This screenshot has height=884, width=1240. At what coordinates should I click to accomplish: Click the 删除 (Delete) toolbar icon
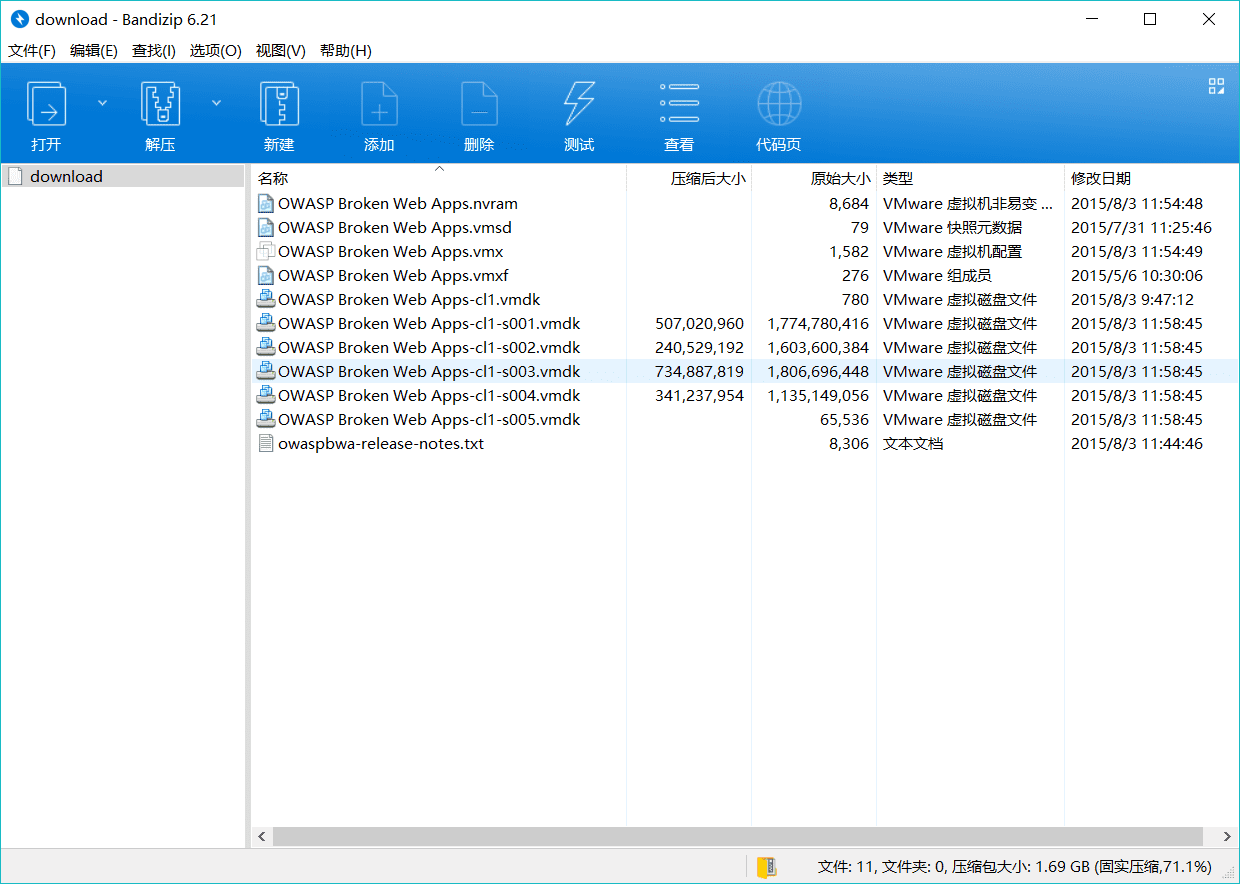479,103
